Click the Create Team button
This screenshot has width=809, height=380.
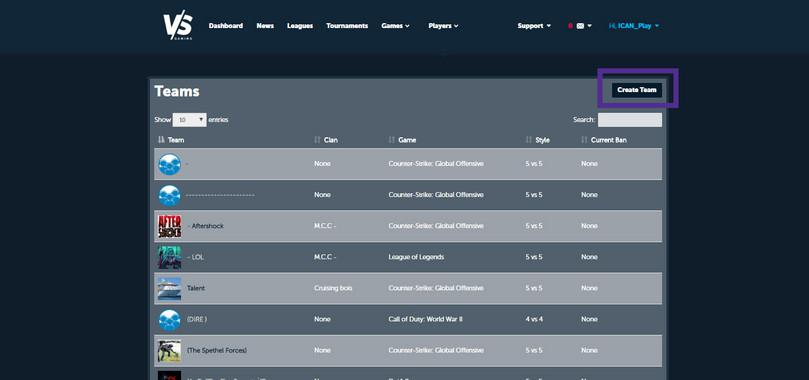(x=637, y=90)
